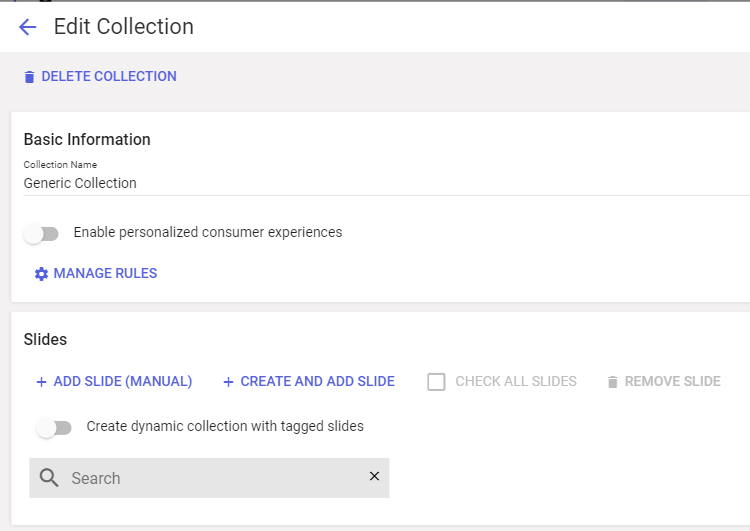This screenshot has width=750, height=531.
Task: Click the trash icon beside Delete Collection
Action: (x=29, y=77)
